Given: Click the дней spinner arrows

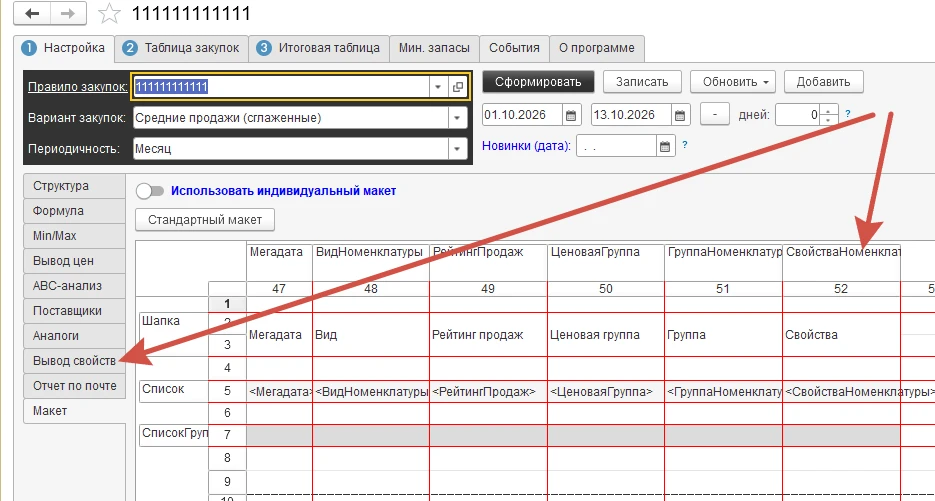Looking at the screenshot, I should (829, 115).
